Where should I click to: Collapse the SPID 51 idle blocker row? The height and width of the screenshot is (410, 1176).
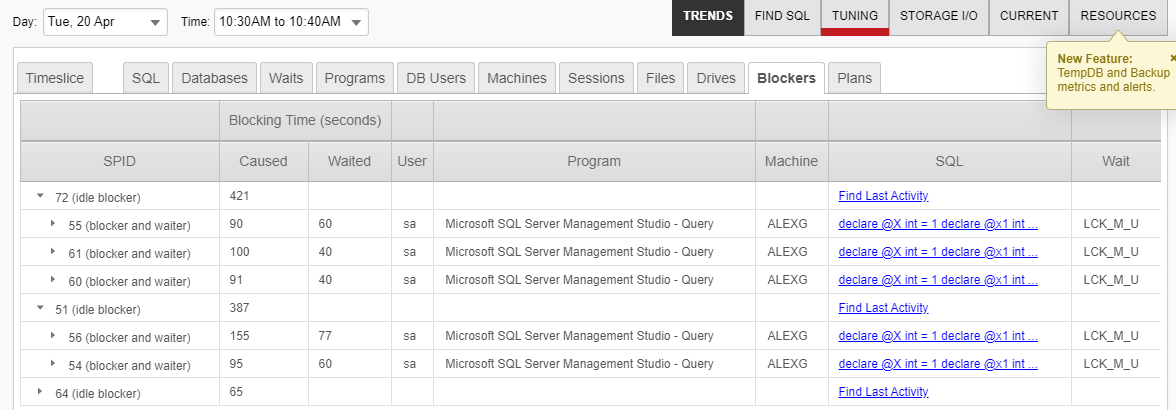[x=40, y=309]
